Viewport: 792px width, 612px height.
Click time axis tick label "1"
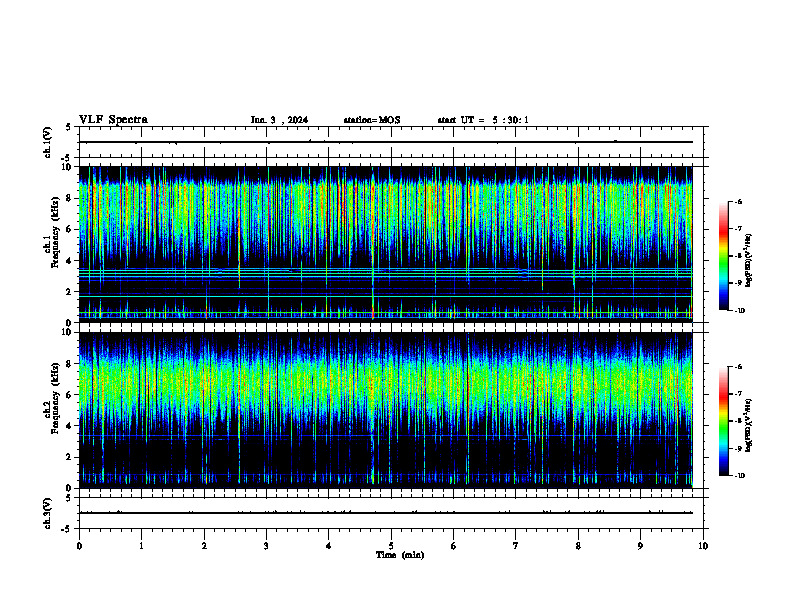coord(141,546)
